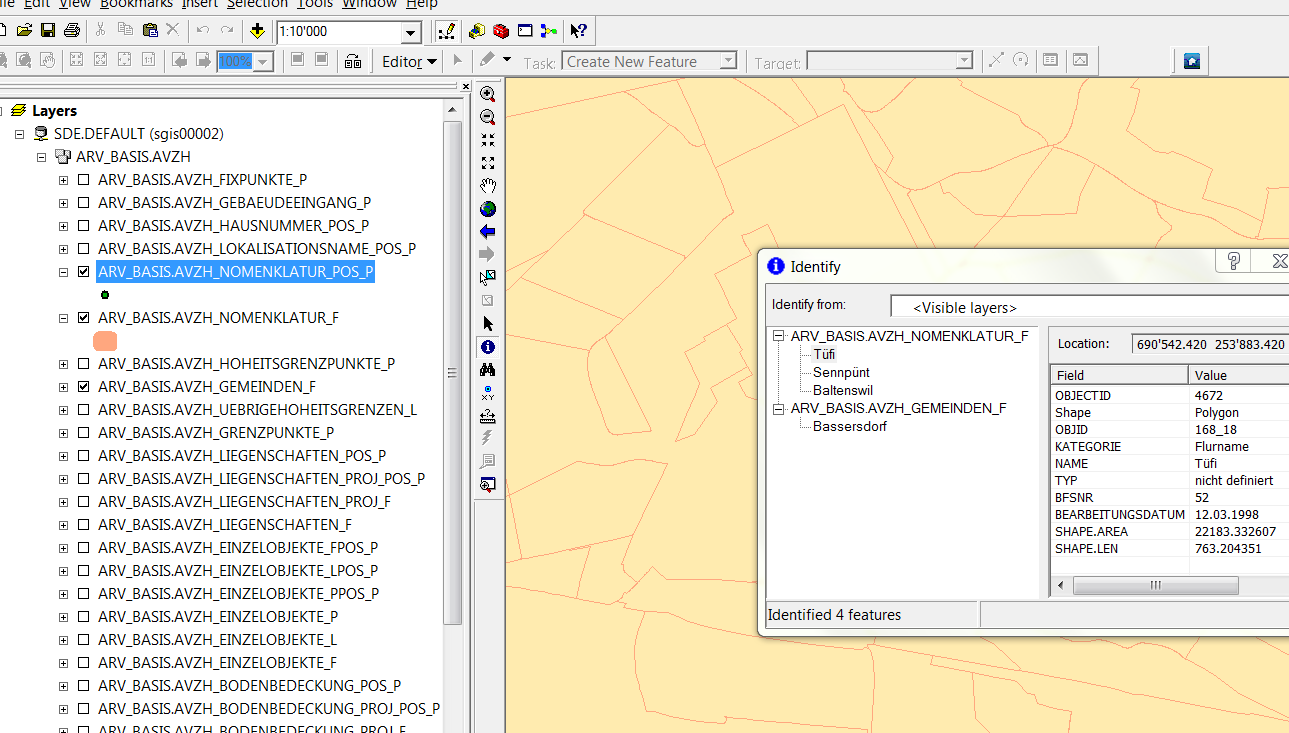Uncheck the AVZH_GEMEINDEN_F layer
This screenshot has height=733, width=1289.
[84, 386]
